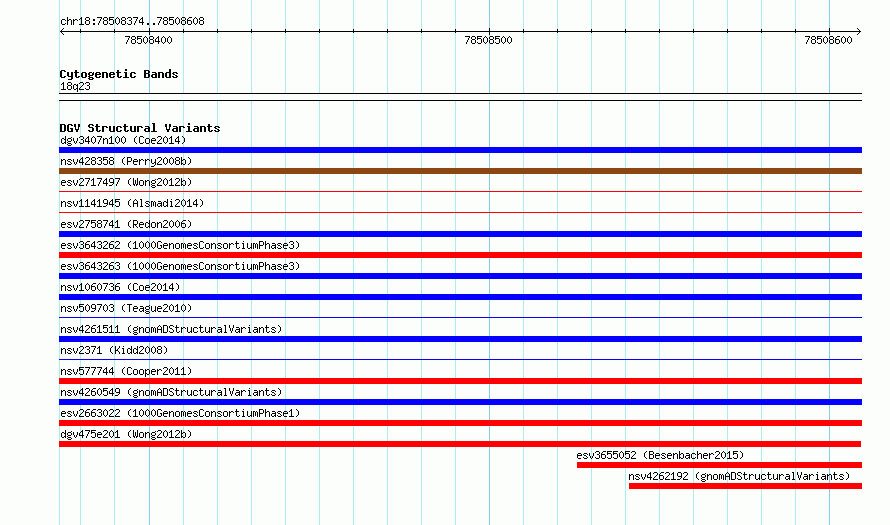Select nsv2371 (Kidd2008) variant label
This screenshot has height=525, width=890.
point(114,350)
